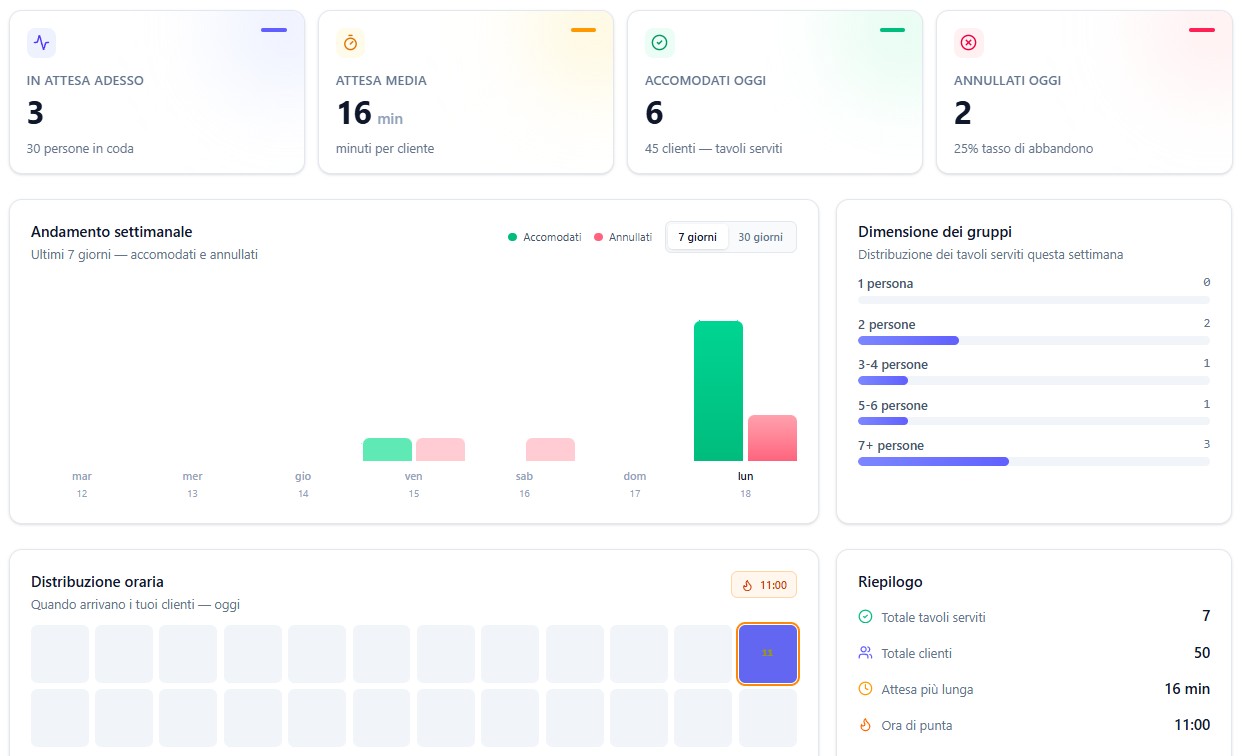Click the highlighted hour 11 cell
The image size is (1244, 756).
(x=768, y=653)
